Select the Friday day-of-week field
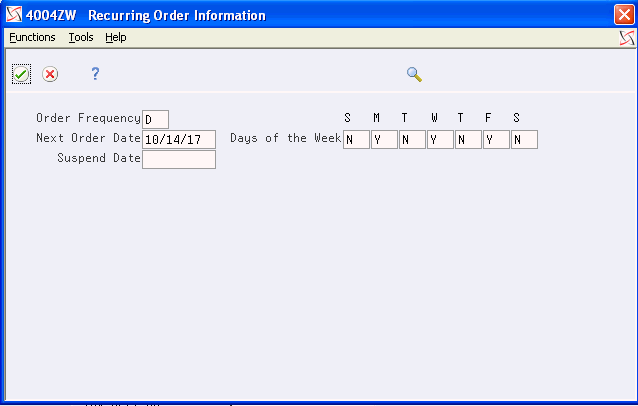The width and height of the screenshot is (638, 406). [496, 140]
